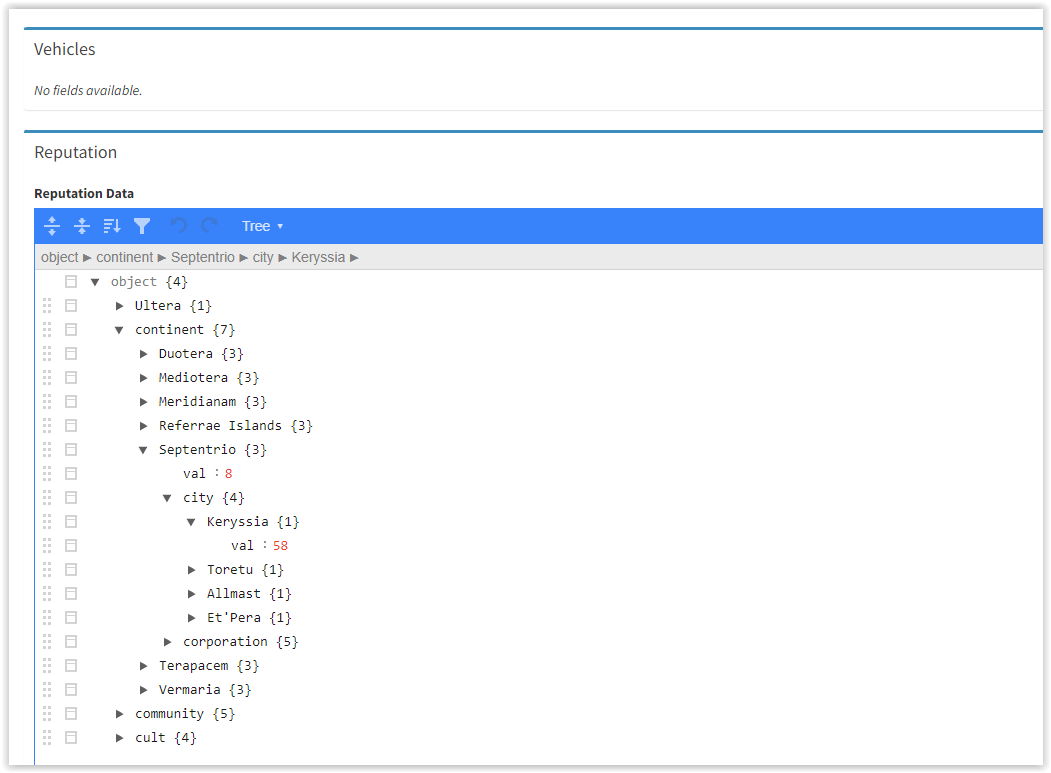This screenshot has width=1051, height=773.
Task: Click the drag handle of Allmast row
Action: 47,594
